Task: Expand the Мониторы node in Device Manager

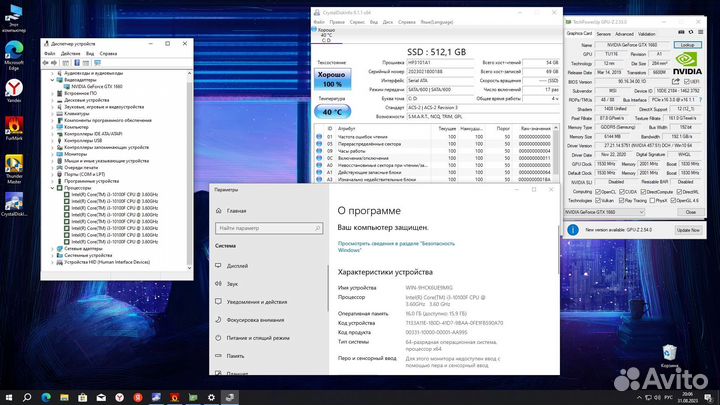Action: tap(52, 154)
